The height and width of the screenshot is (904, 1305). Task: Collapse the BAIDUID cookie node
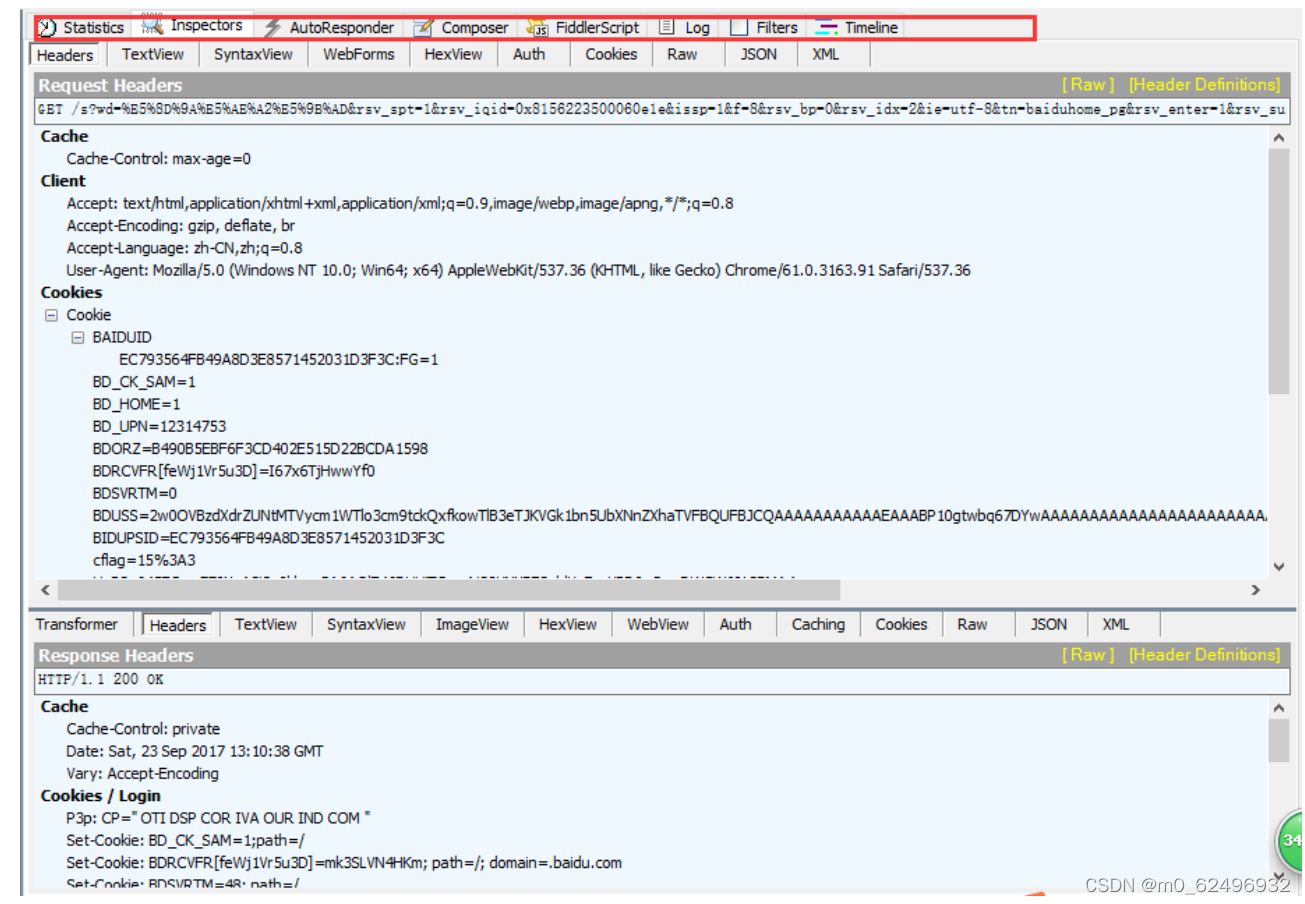(77, 338)
